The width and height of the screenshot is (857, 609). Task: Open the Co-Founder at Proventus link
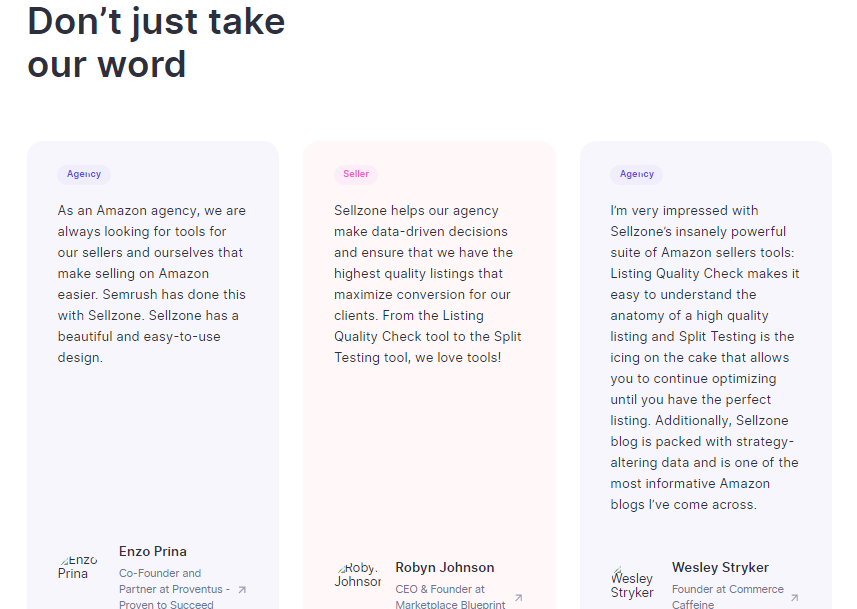[x=174, y=589]
